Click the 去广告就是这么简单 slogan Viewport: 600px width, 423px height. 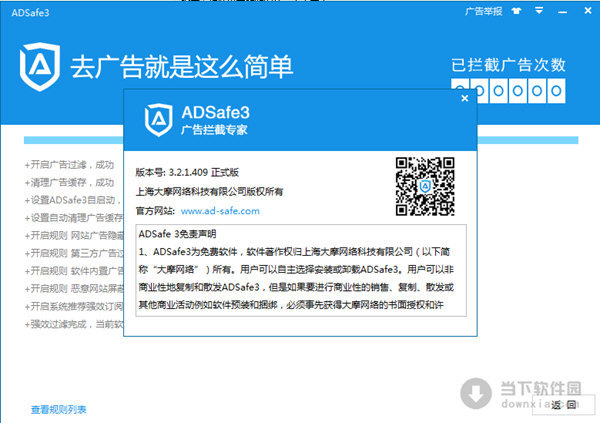(182, 67)
